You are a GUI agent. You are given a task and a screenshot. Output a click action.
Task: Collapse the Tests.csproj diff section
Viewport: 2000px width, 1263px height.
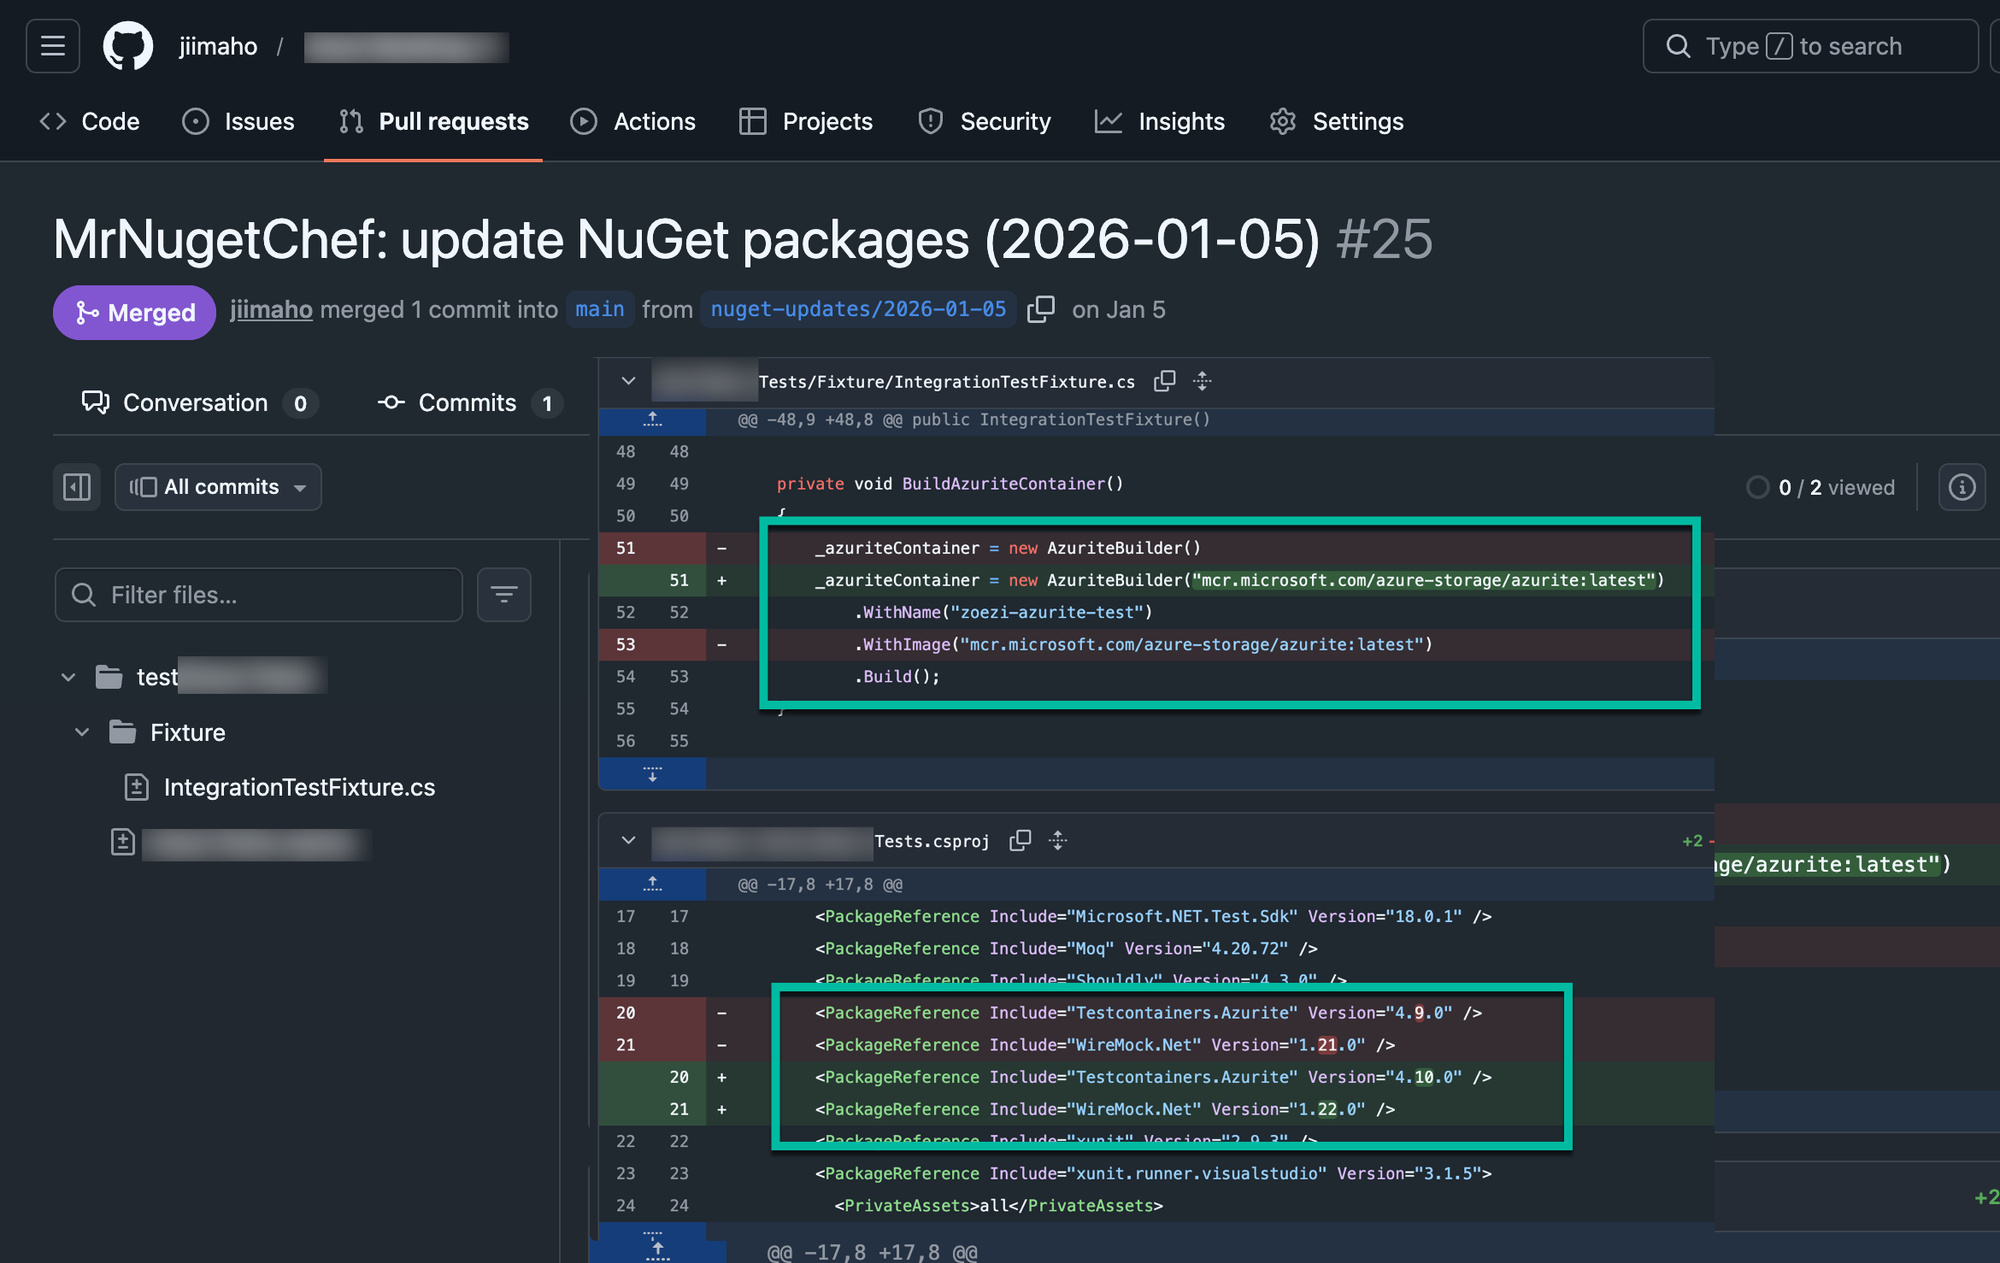(628, 841)
